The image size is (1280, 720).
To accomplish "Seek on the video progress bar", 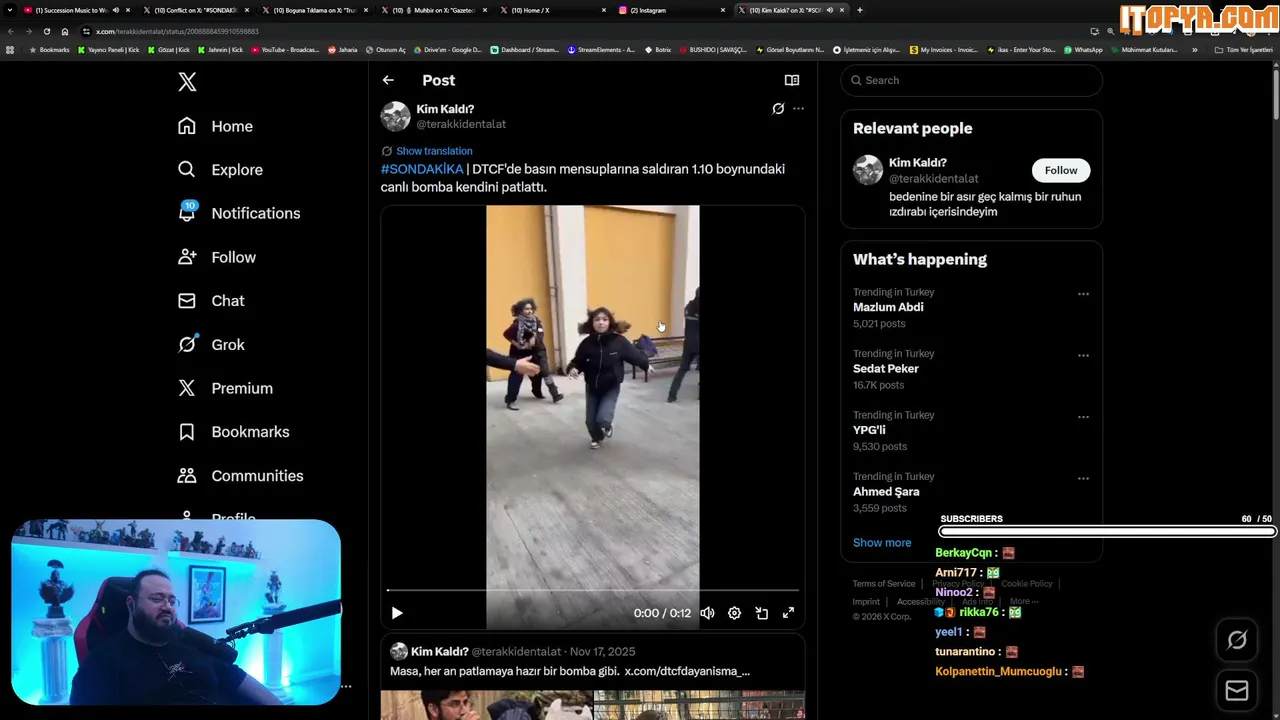I will (593, 591).
